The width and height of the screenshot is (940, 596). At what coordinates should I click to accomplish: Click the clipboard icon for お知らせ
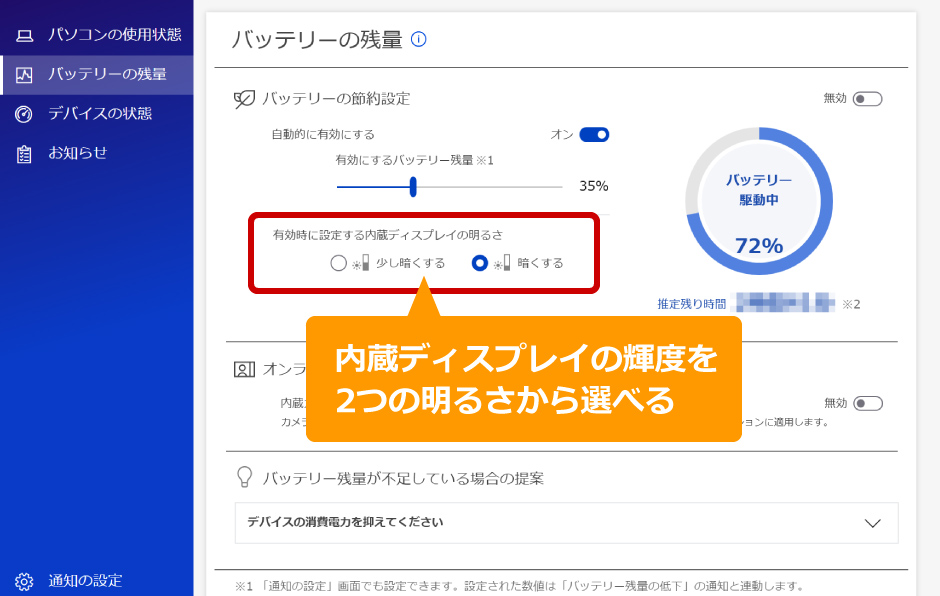[24, 154]
